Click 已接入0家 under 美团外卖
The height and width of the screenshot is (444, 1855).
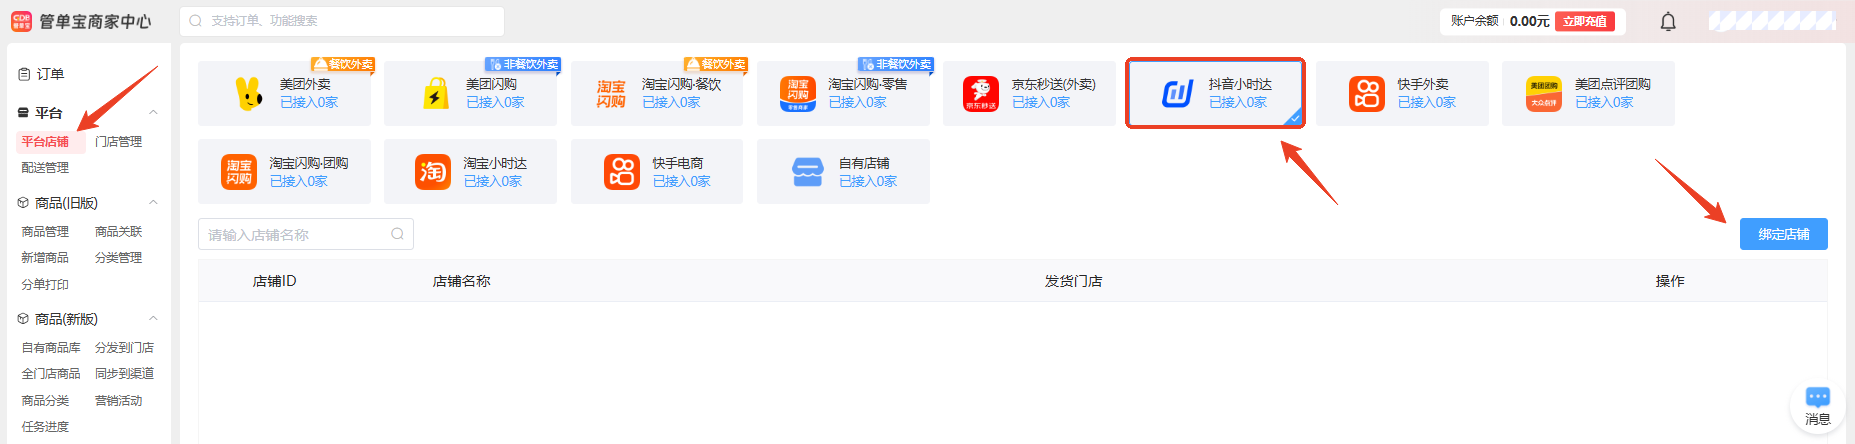point(309,103)
